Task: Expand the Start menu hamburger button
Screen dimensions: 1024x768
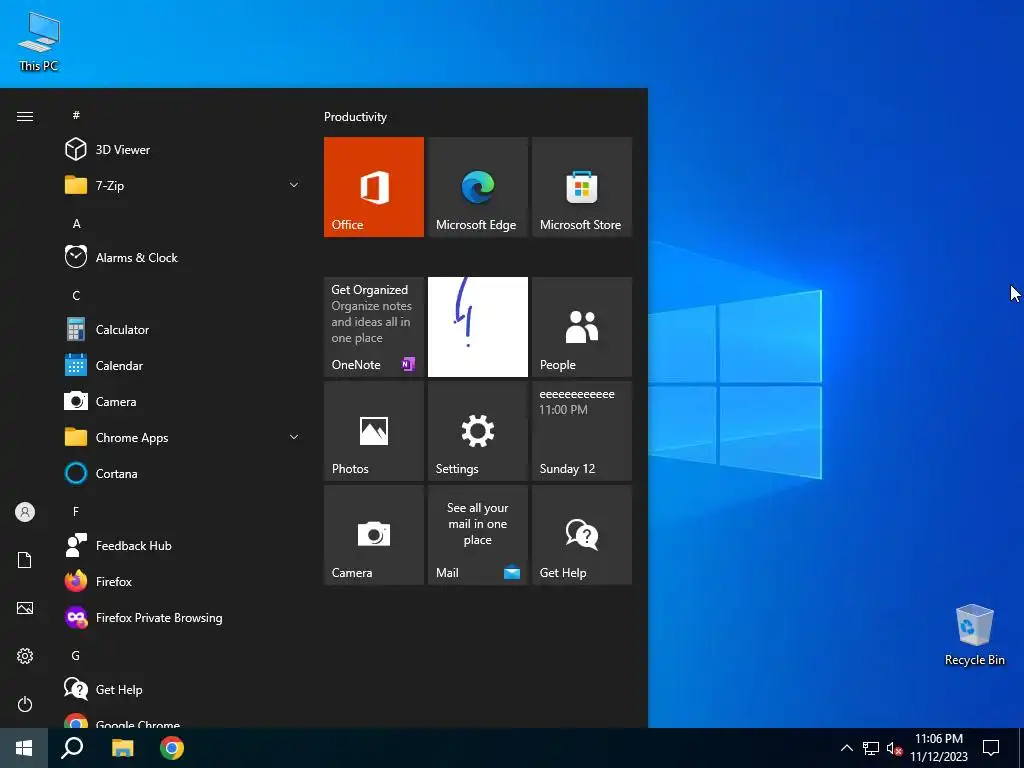Action: point(25,117)
